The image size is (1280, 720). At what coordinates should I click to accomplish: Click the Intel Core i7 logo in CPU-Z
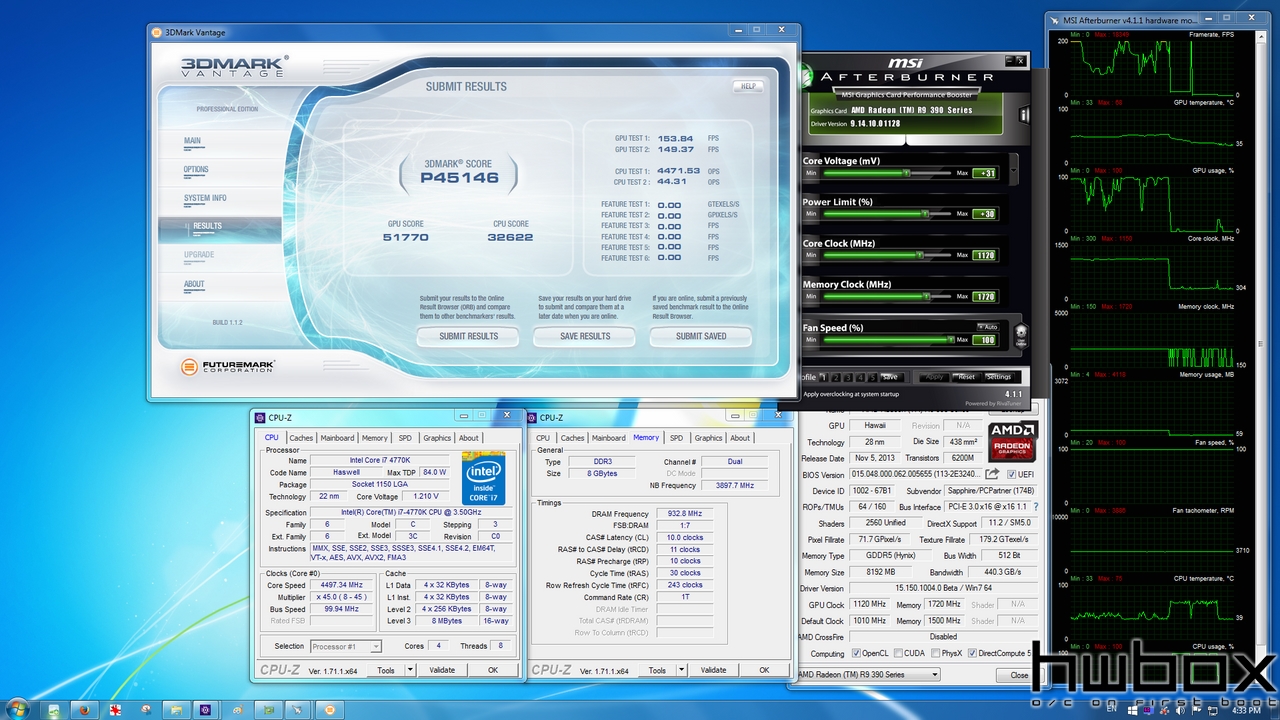tap(483, 477)
